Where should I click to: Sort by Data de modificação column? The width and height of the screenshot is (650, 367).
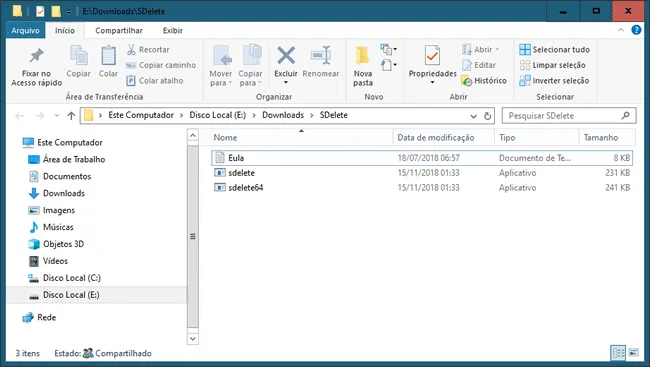pos(444,137)
